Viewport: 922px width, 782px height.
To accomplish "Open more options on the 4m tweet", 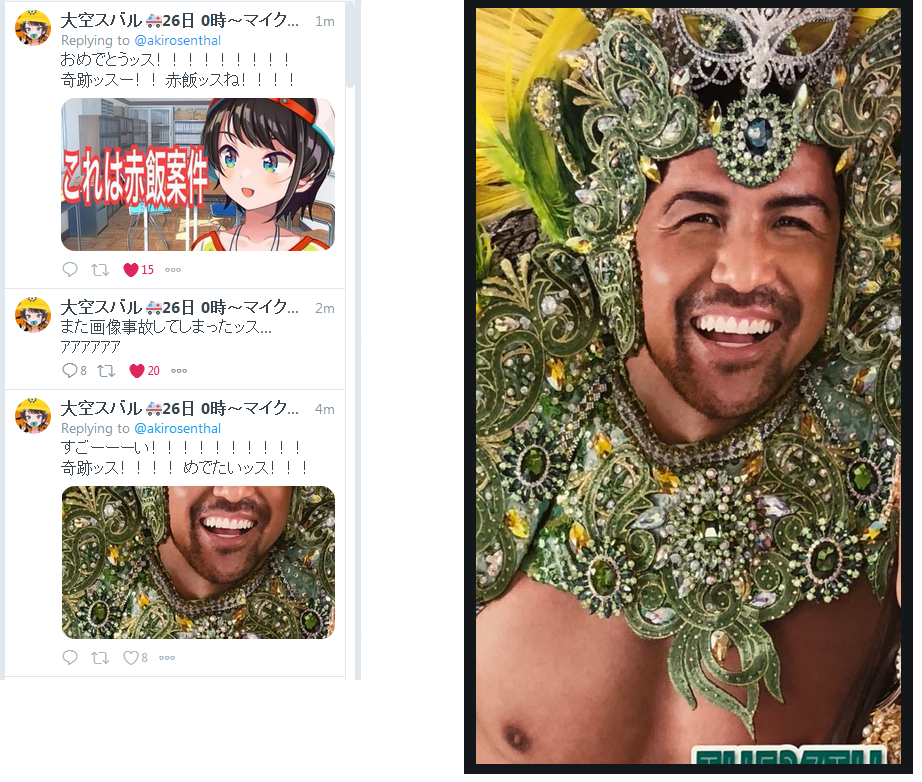I will tap(167, 658).
